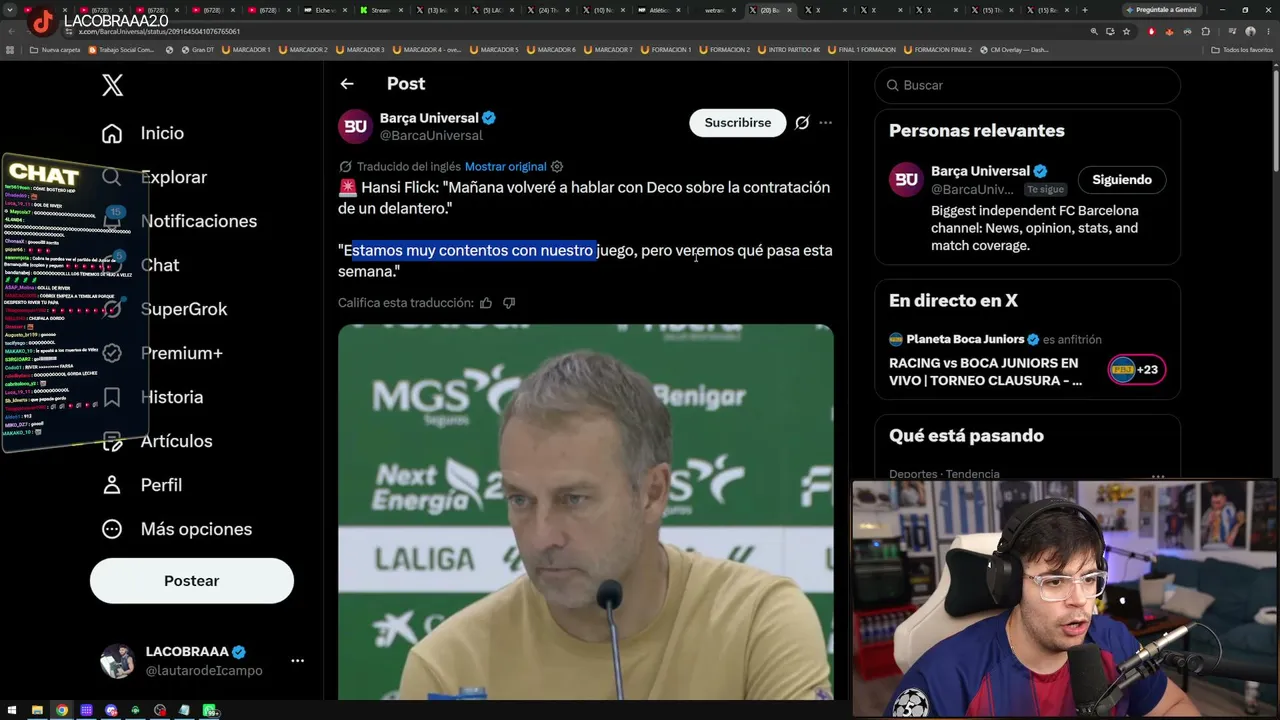Open the MARCADOR 1 bookmark

coord(246,49)
